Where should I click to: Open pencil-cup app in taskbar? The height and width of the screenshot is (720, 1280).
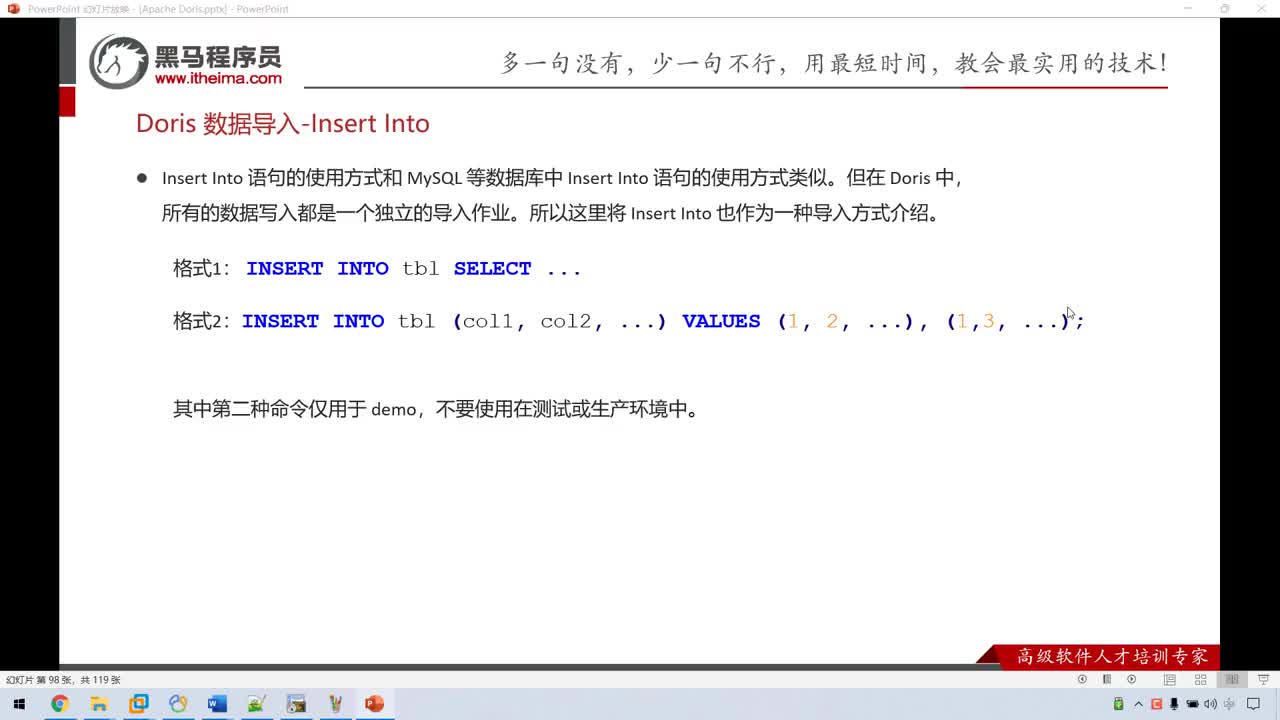pyautogui.click(x=335, y=704)
